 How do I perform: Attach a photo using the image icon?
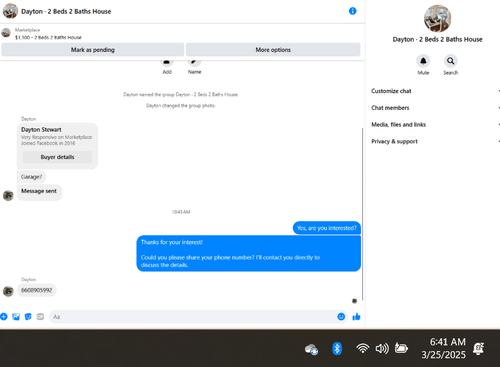16,317
